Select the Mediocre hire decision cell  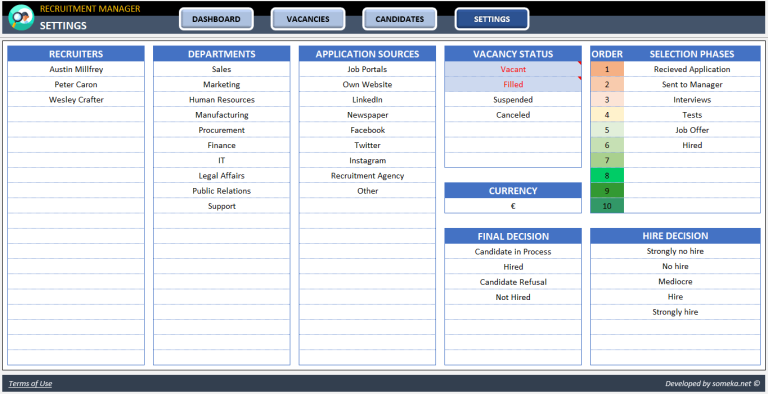pos(675,281)
